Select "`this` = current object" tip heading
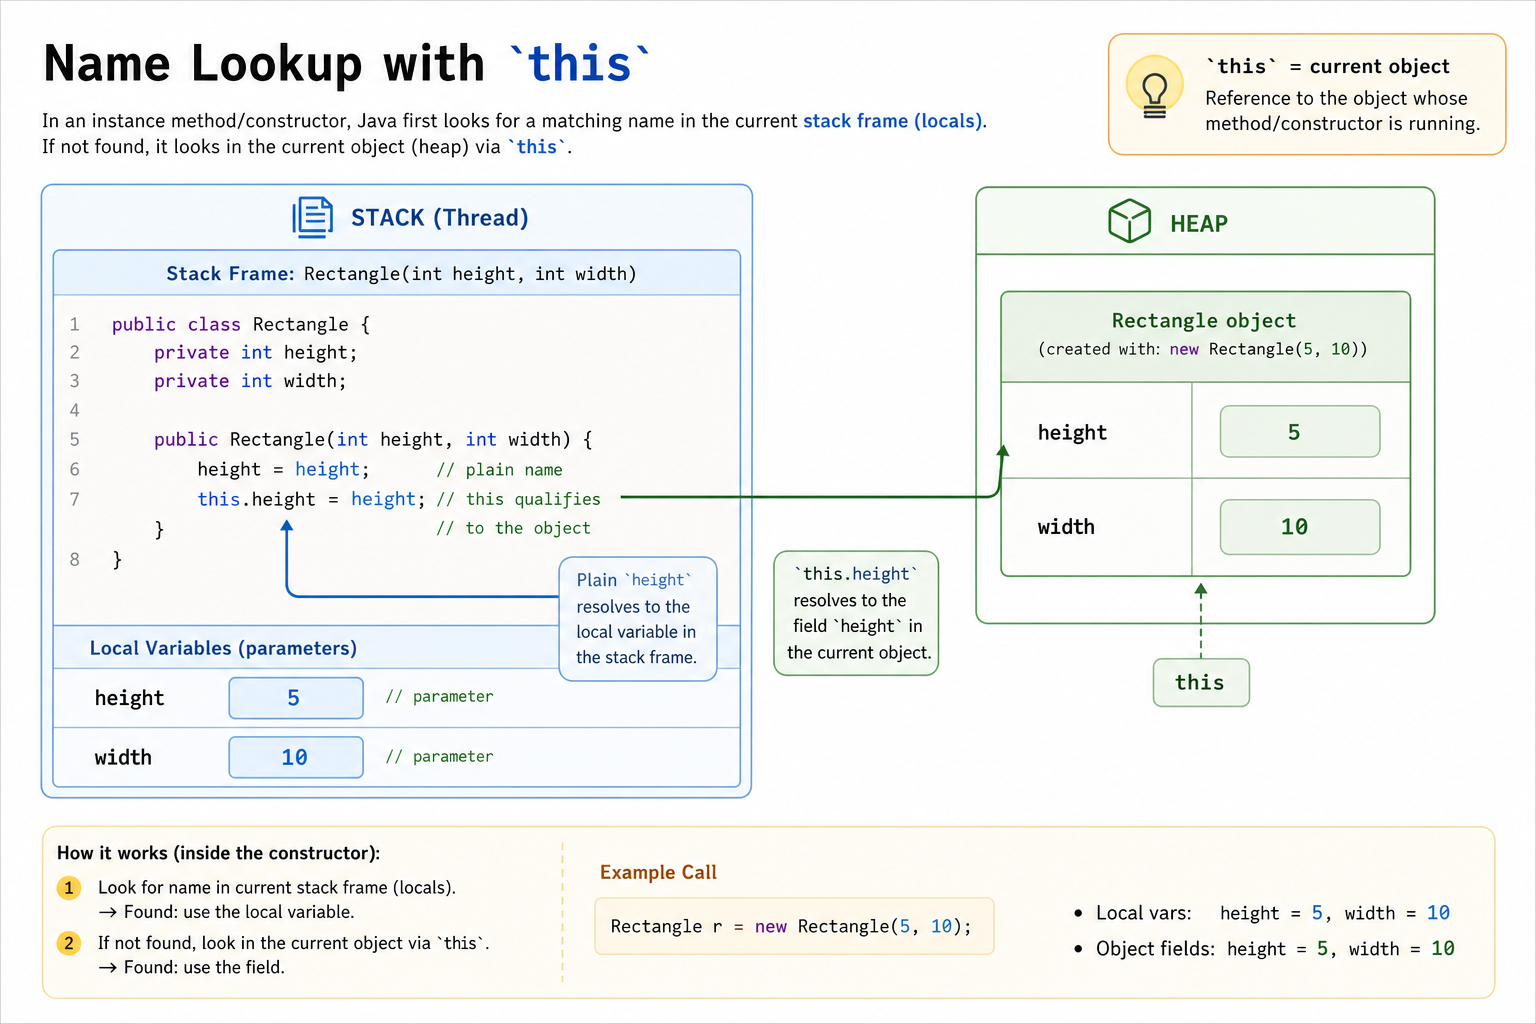This screenshot has width=1536, height=1024. tap(1327, 66)
